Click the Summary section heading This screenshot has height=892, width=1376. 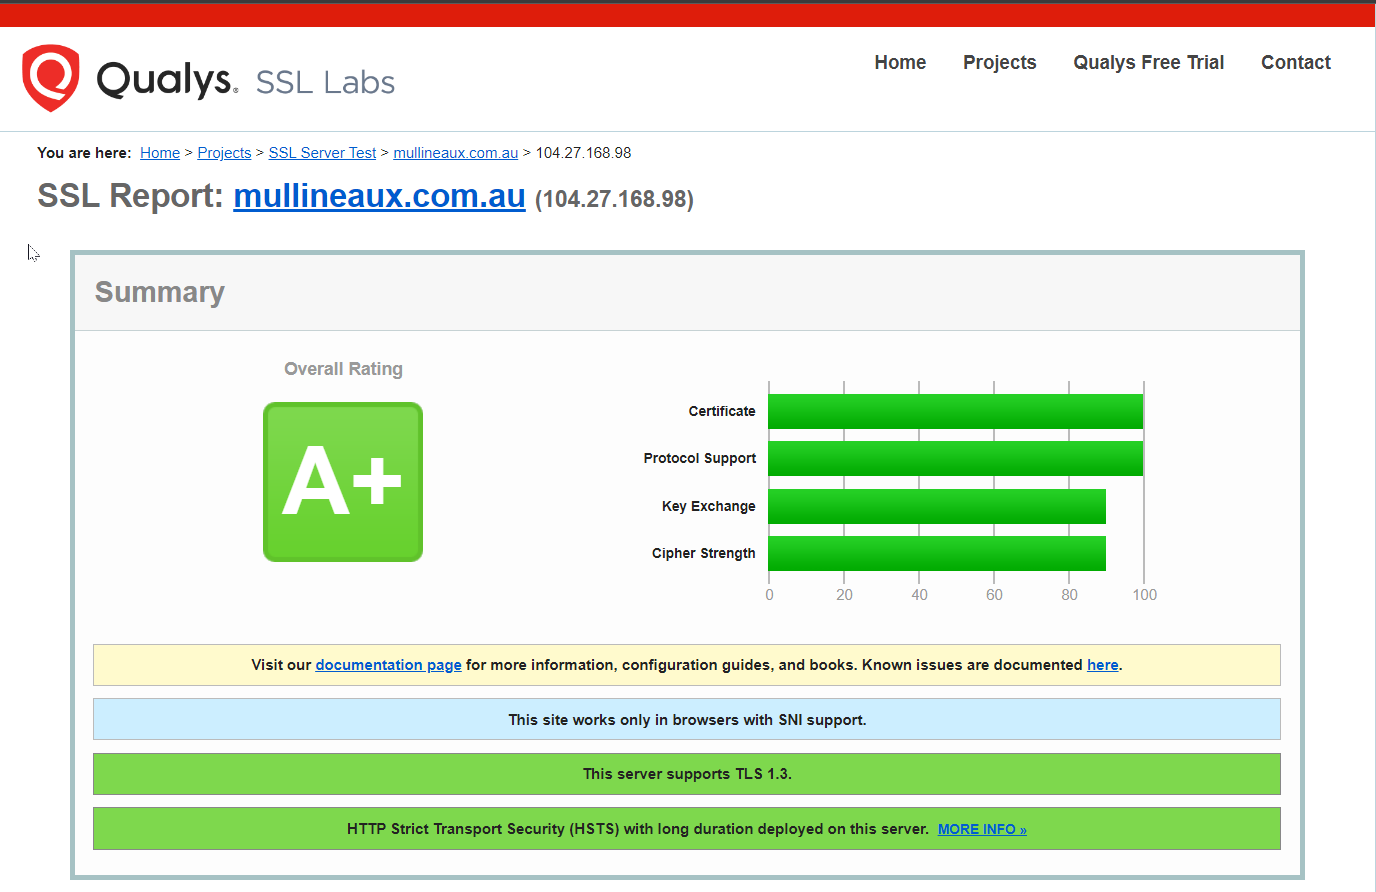pos(160,292)
